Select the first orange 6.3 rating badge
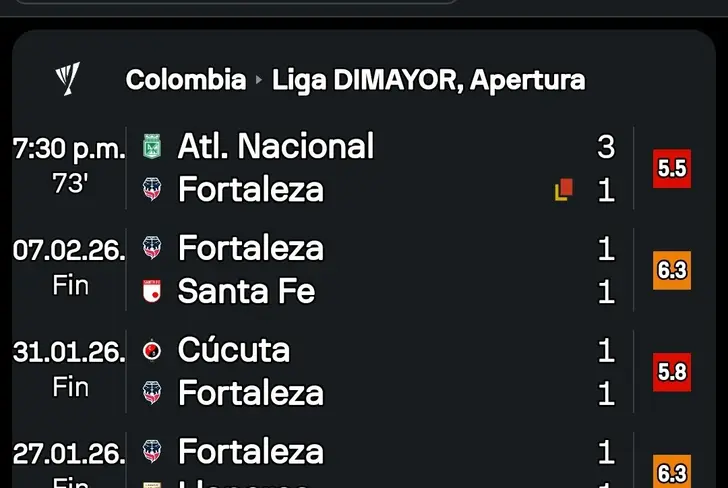Viewport: 728px width, 488px height. tap(672, 270)
